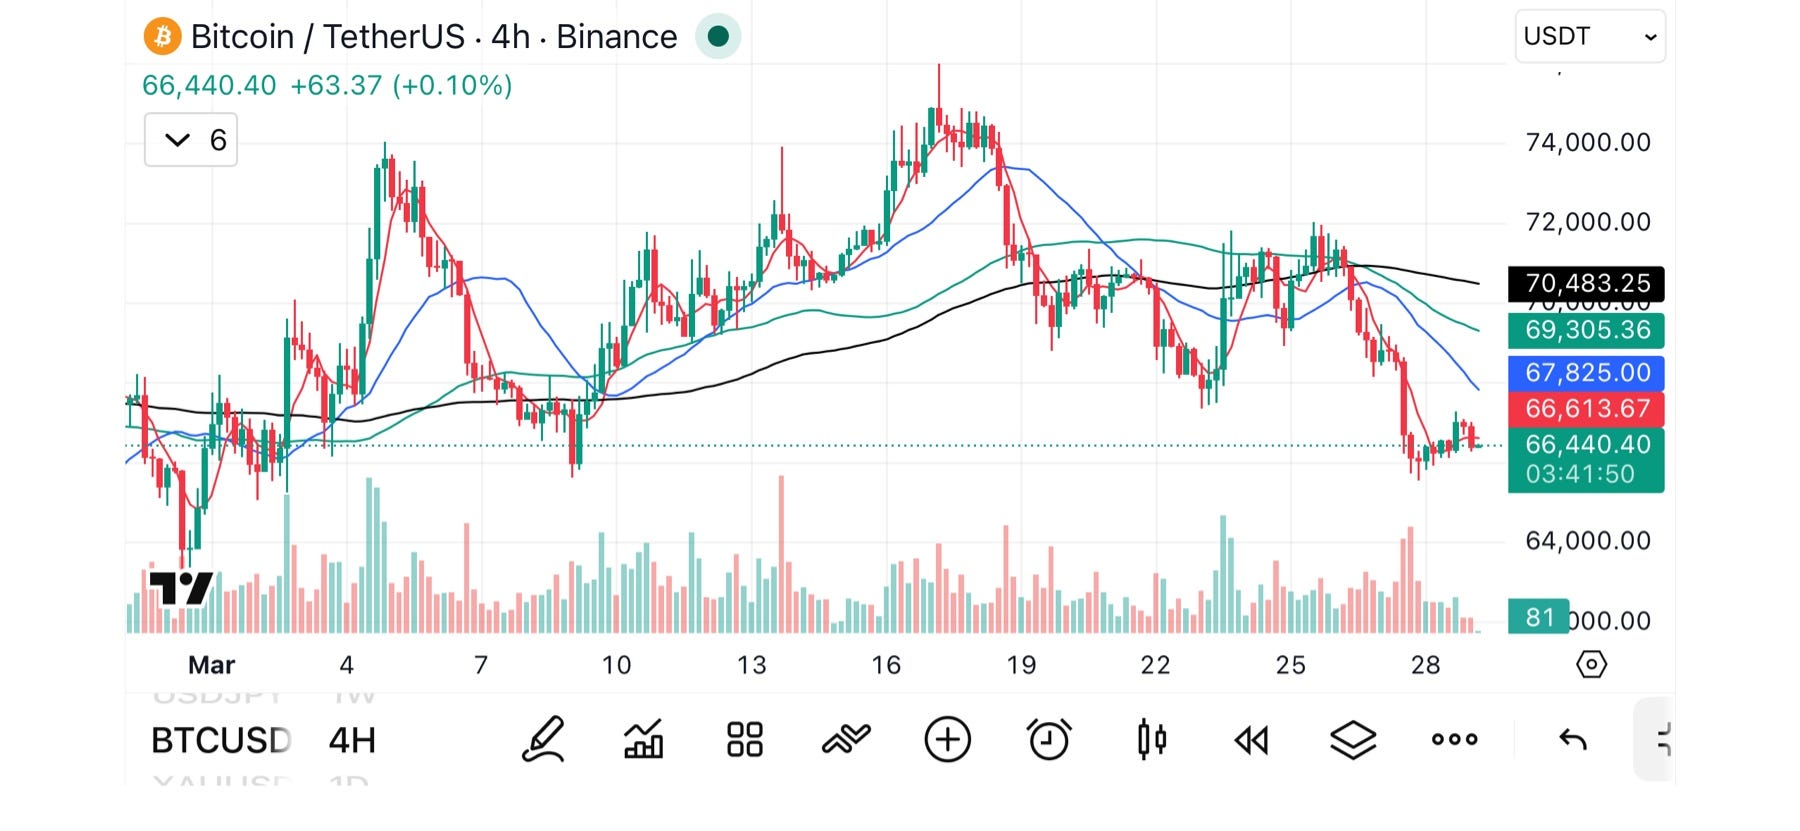Select the red 66,613.67 price label
Image resolution: width=1800 pixels, height=831 pixels.
tap(1586, 409)
